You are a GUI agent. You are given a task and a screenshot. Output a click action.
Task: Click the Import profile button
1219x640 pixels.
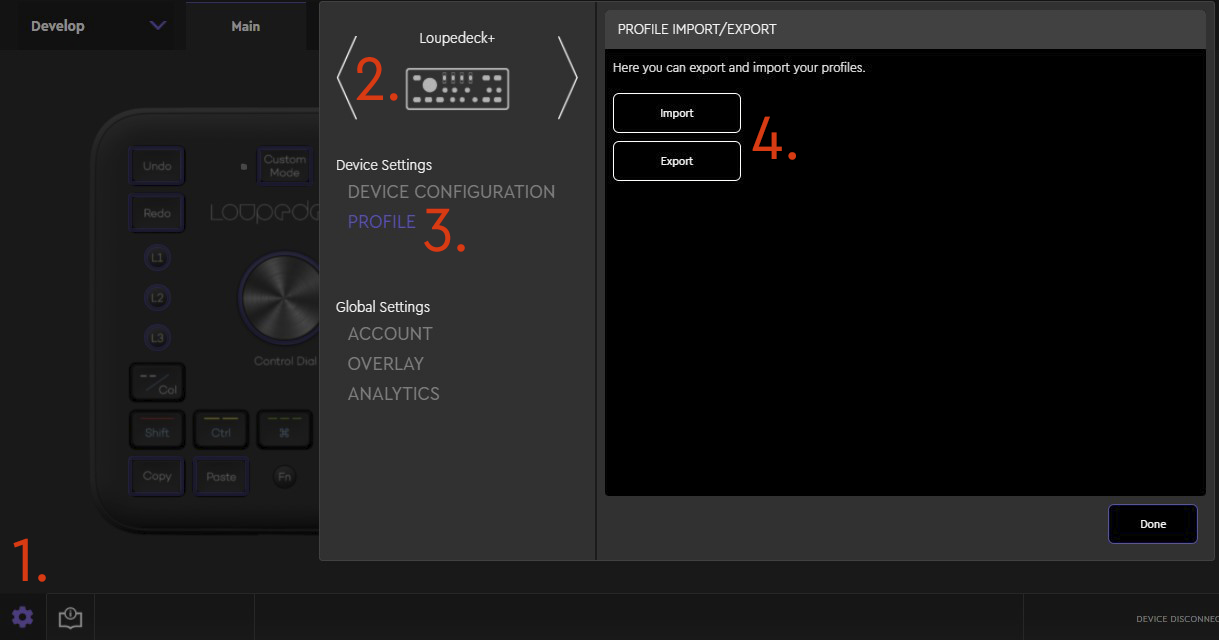coord(676,113)
